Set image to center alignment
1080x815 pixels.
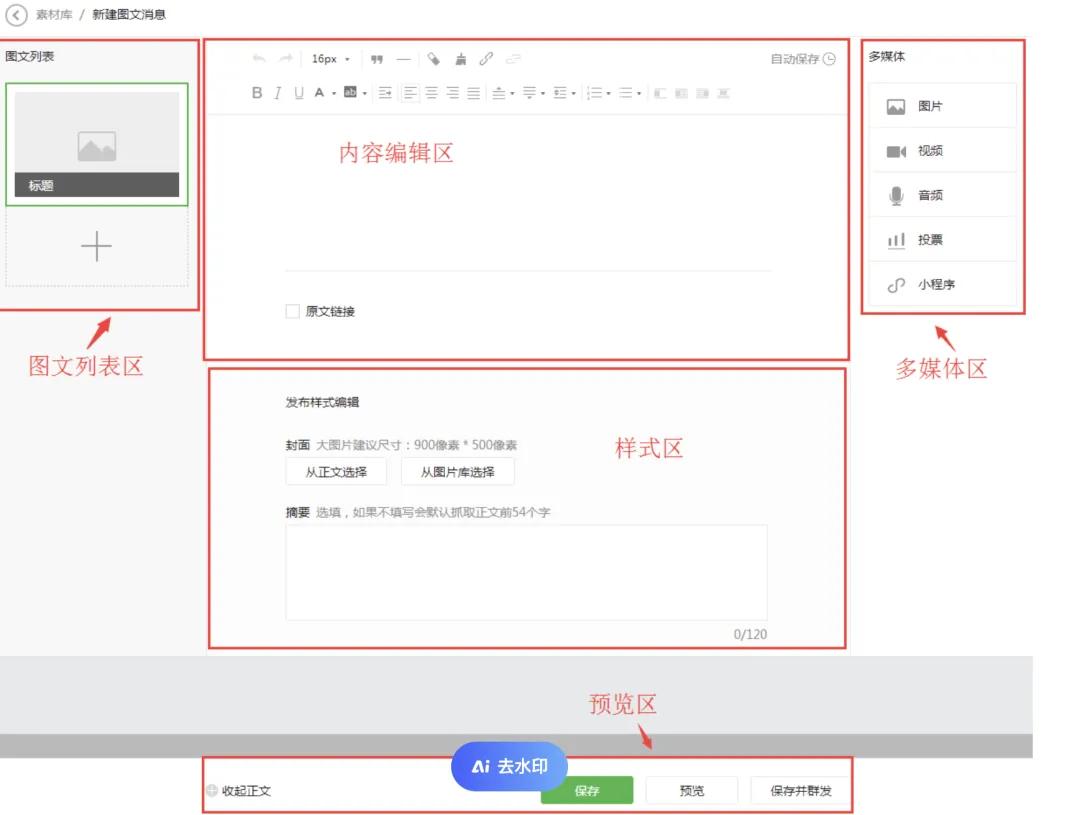[723, 93]
